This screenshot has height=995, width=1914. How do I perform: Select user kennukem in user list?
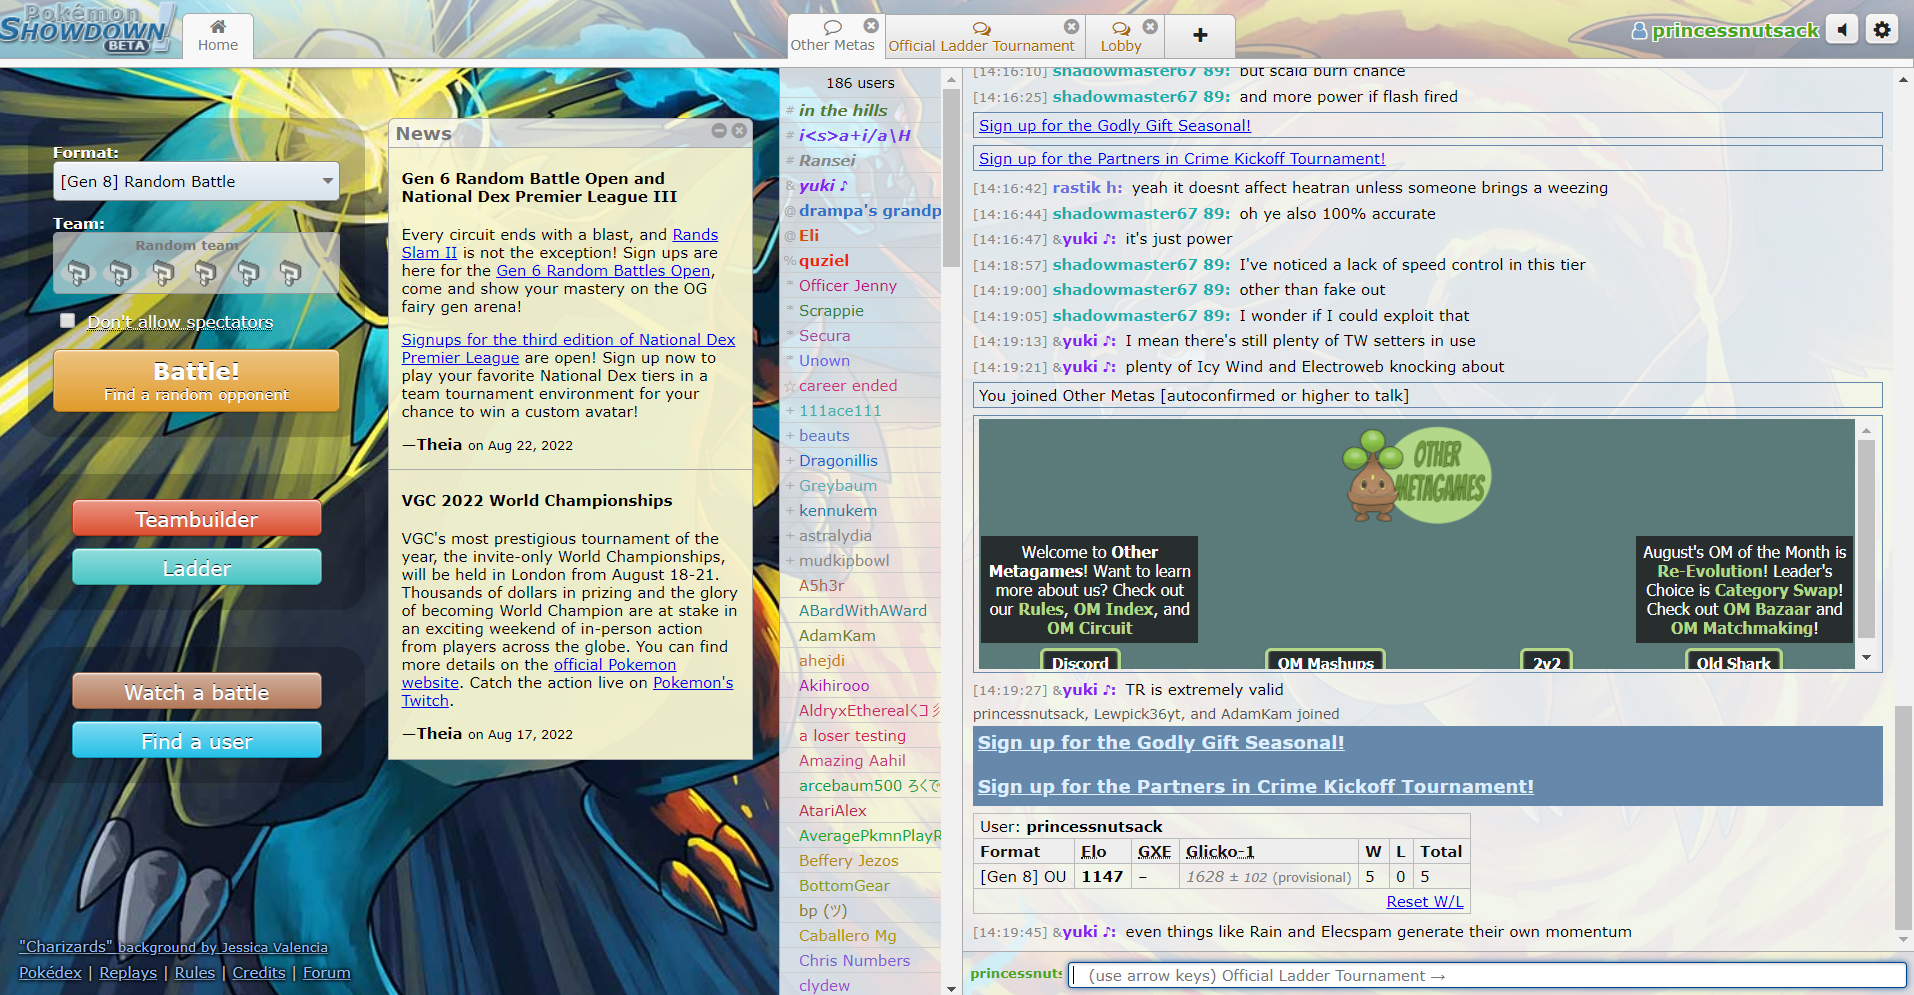[860, 510]
